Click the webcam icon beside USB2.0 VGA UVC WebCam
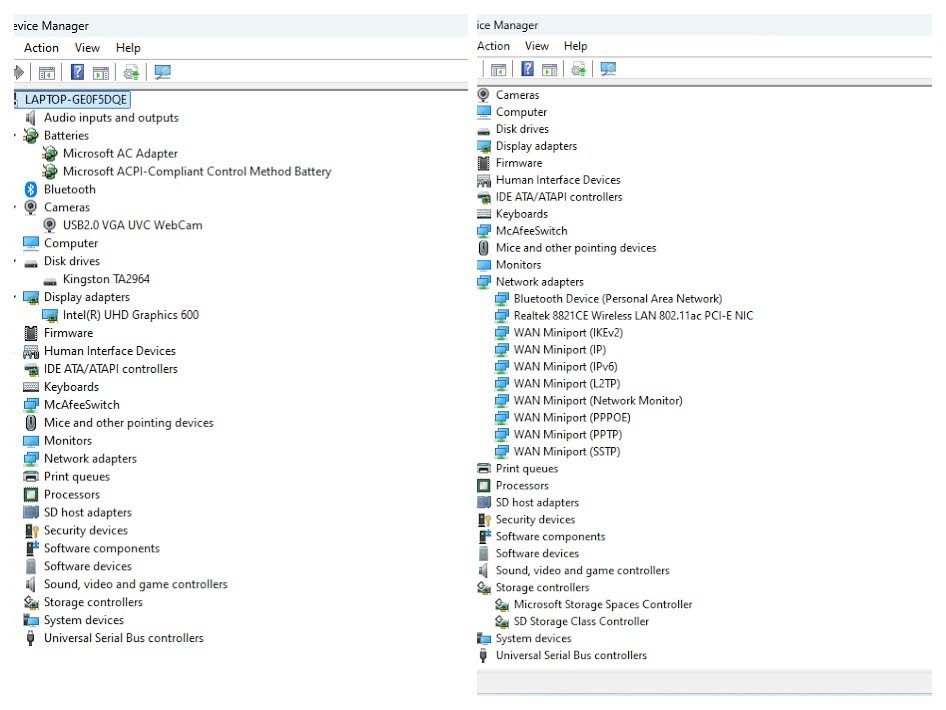The height and width of the screenshot is (710, 946). (x=49, y=225)
